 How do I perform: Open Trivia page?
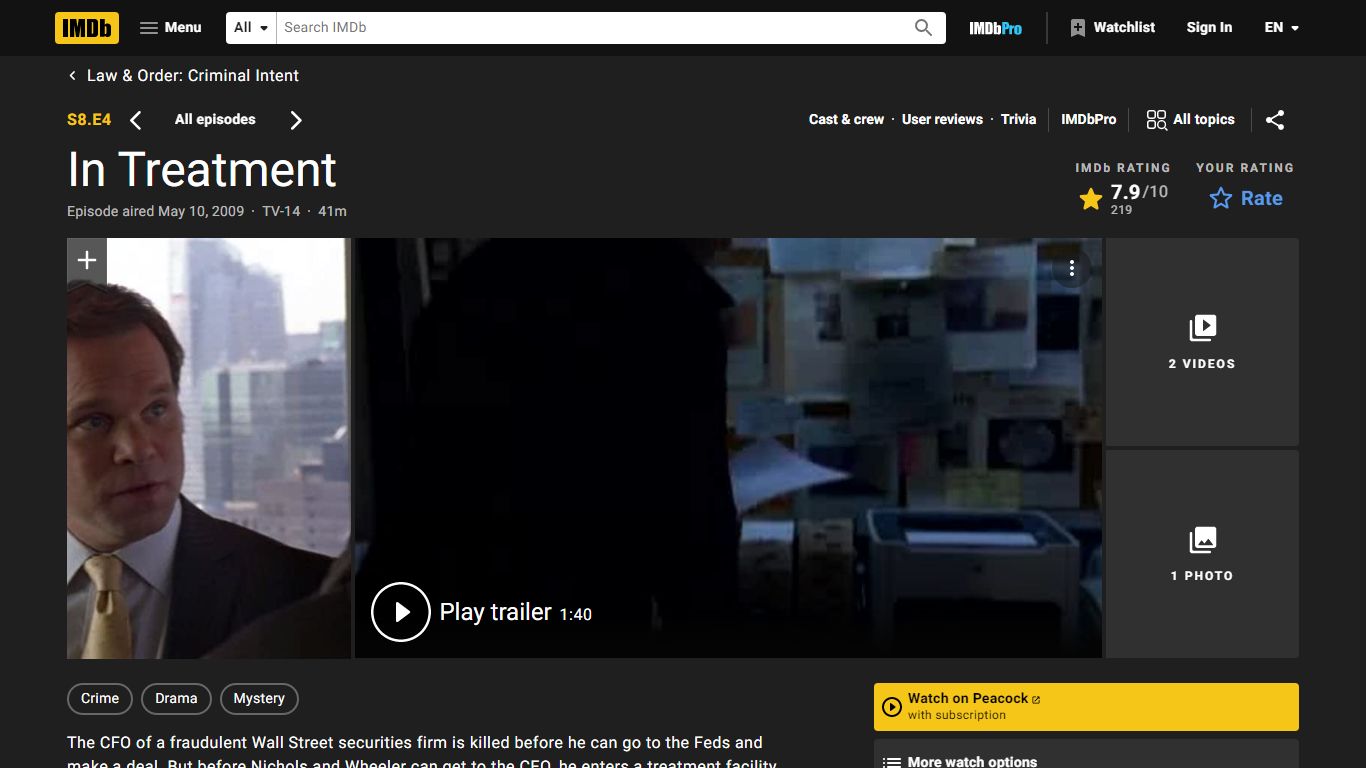point(1018,119)
